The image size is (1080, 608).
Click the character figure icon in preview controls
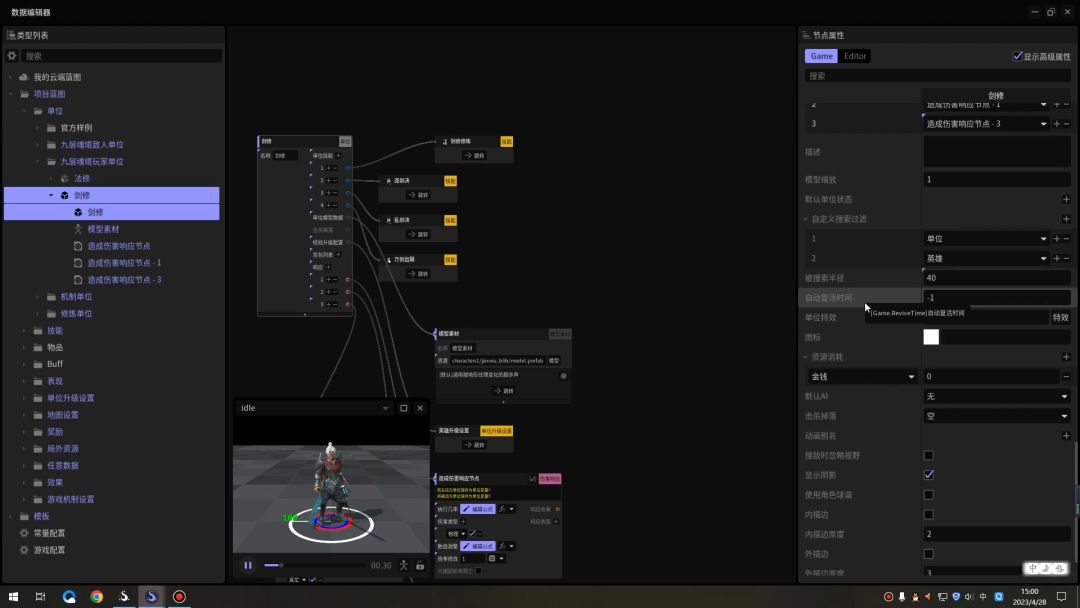point(404,566)
